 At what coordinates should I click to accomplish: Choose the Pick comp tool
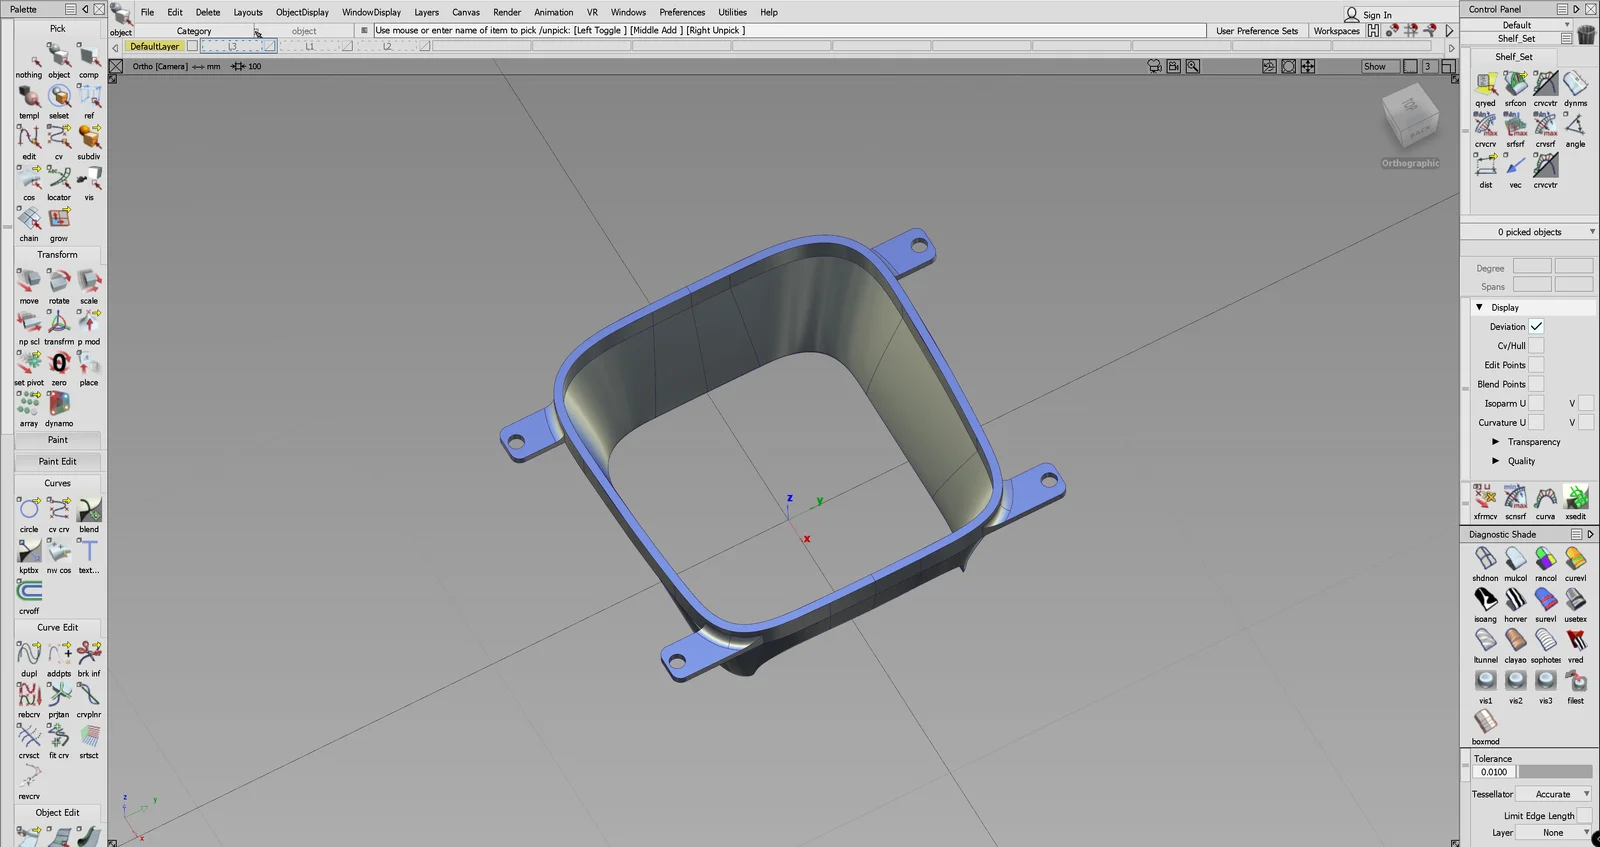click(89, 60)
